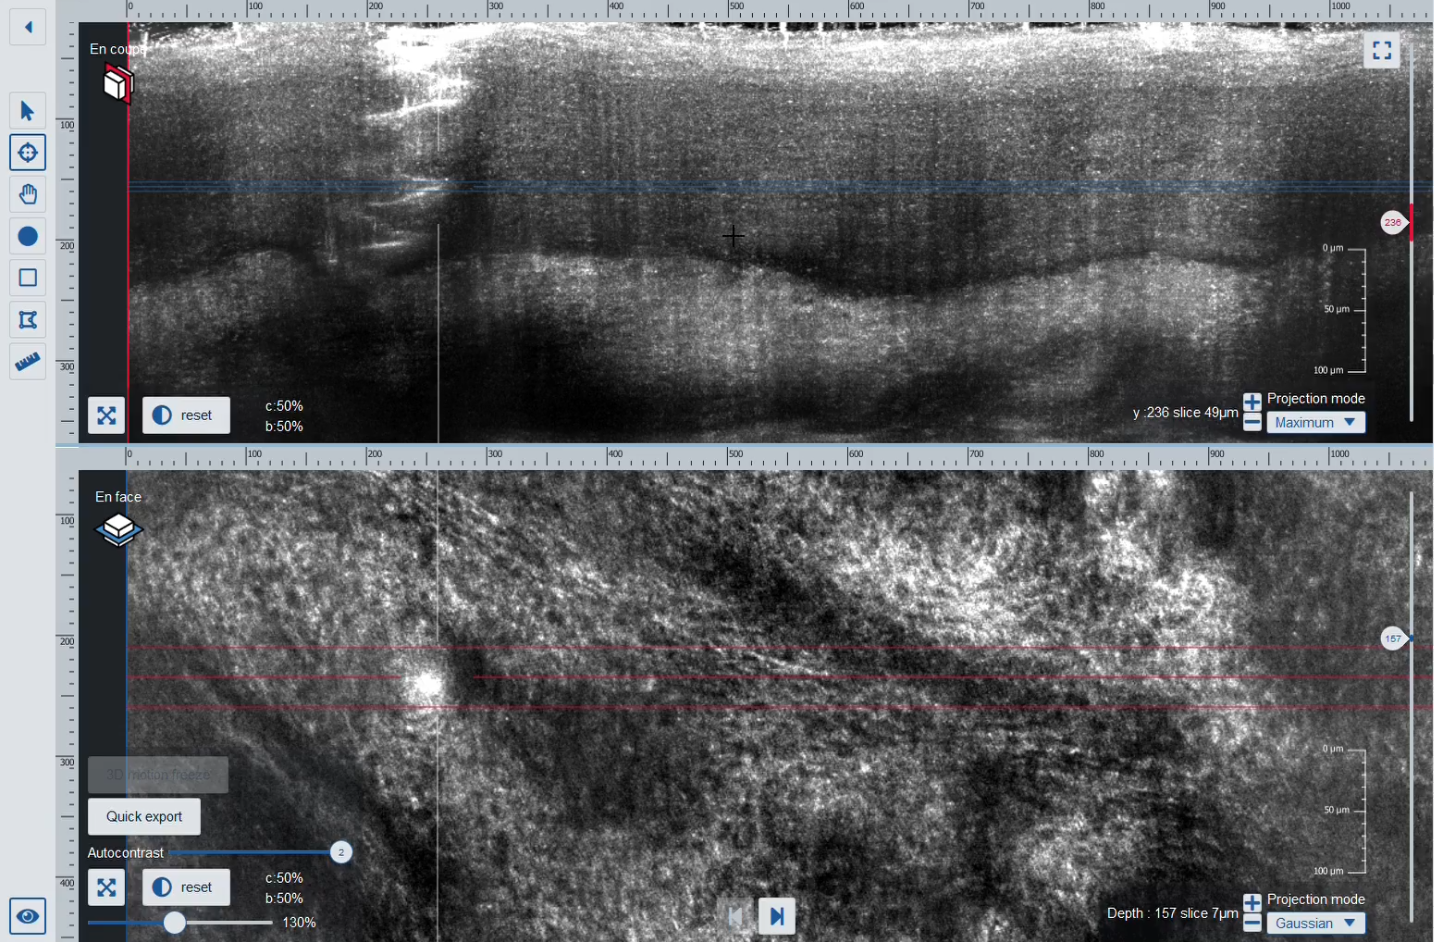The width and height of the screenshot is (1434, 942).
Task: Open En coupe Projection mode Maximum dropdown
Action: point(1315,423)
